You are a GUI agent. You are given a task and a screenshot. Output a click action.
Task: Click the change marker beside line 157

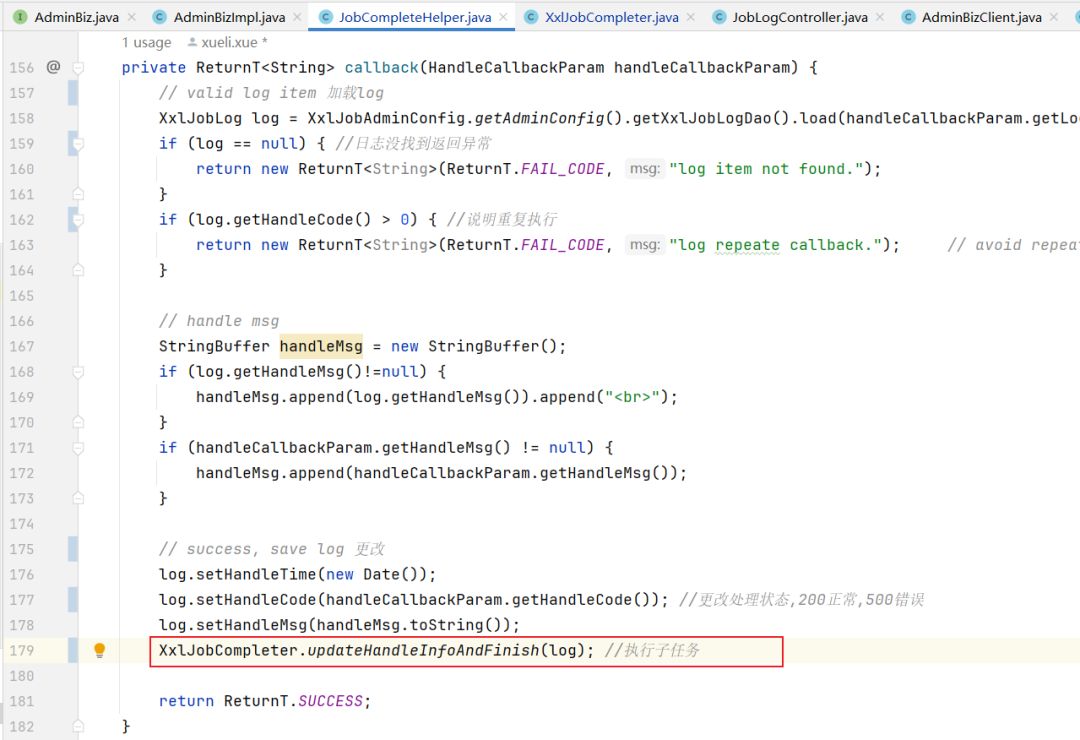[x=72, y=93]
